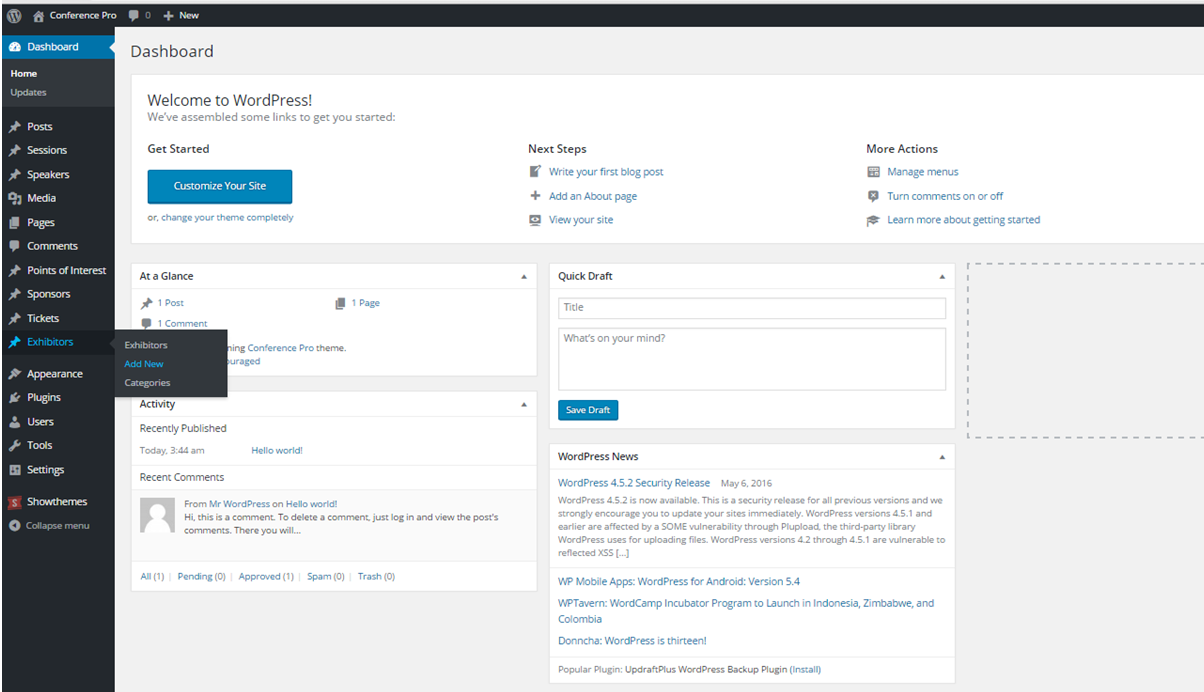
Task: Click the screen icon by View your site
Action: [x=535, y=220]
